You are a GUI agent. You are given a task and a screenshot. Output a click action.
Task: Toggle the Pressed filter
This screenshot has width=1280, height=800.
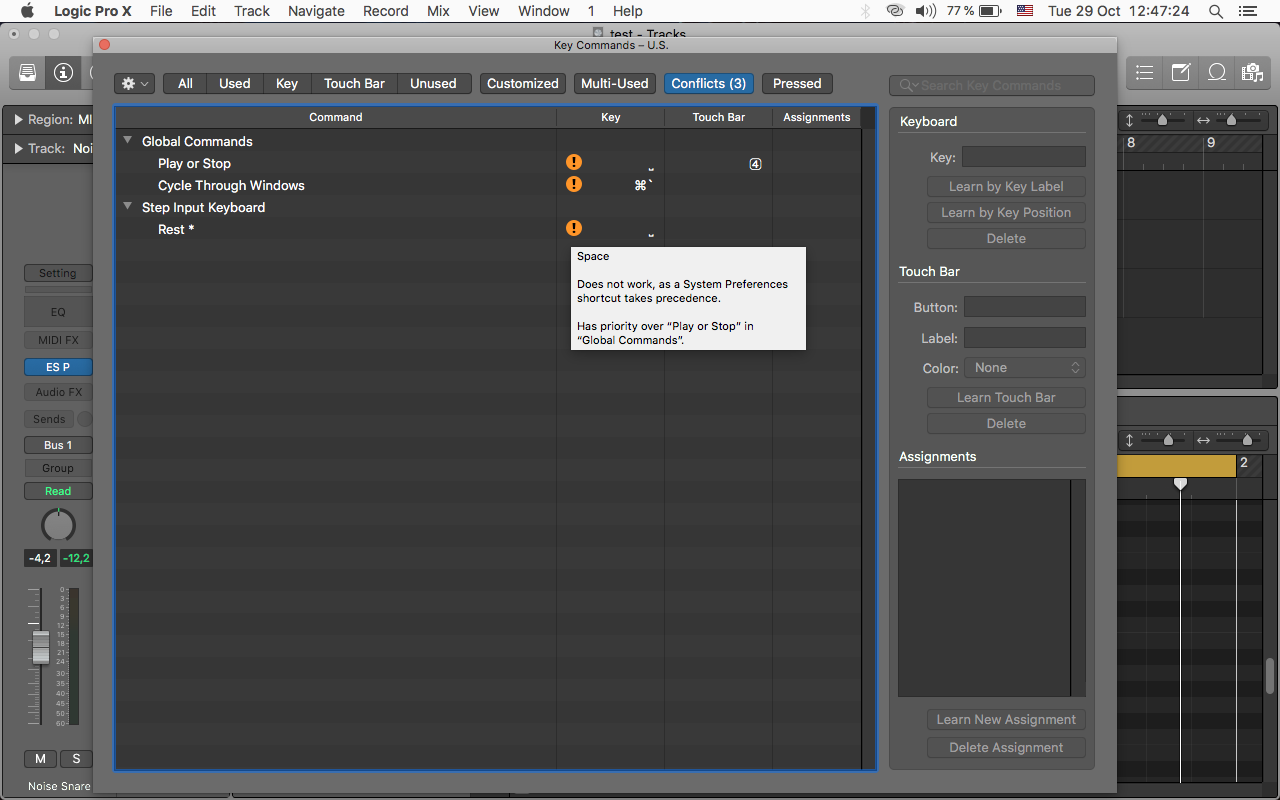coord(797,84)
